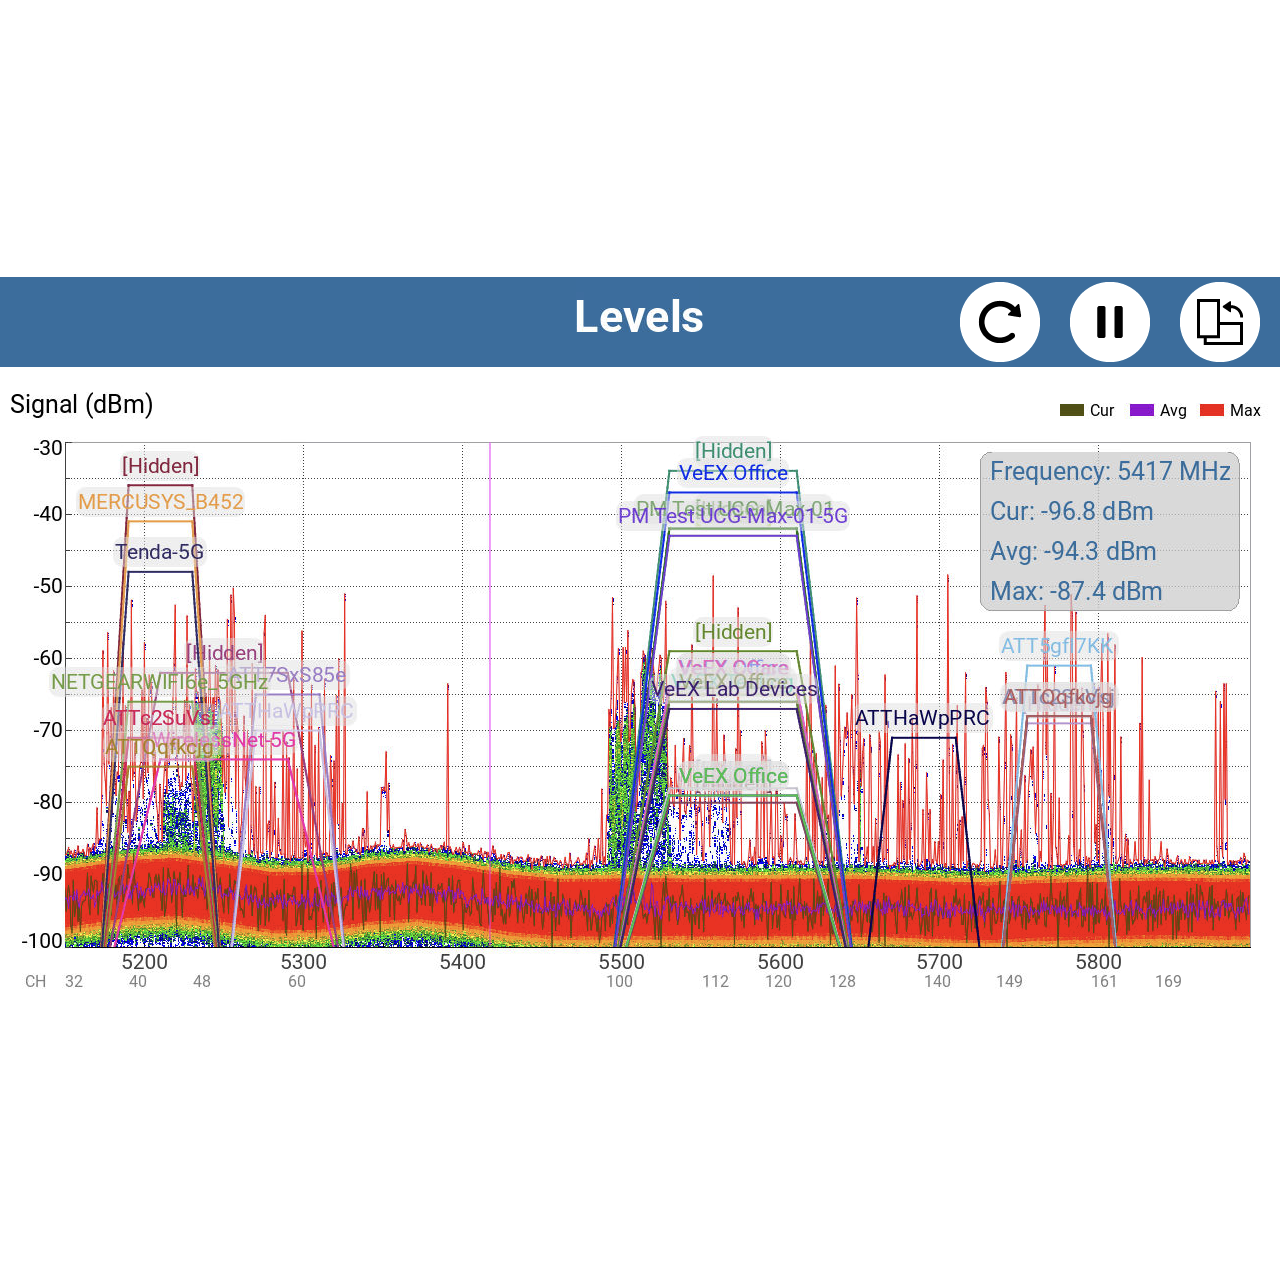Image resolution: width=1282 pixels, height=1280 pixels.
Task: Select the ATT5gf7KK network label
Action: point(1057,646)
